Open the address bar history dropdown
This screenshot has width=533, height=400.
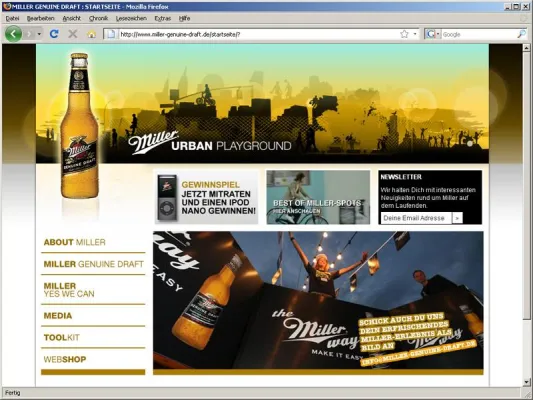coord(415,34)
